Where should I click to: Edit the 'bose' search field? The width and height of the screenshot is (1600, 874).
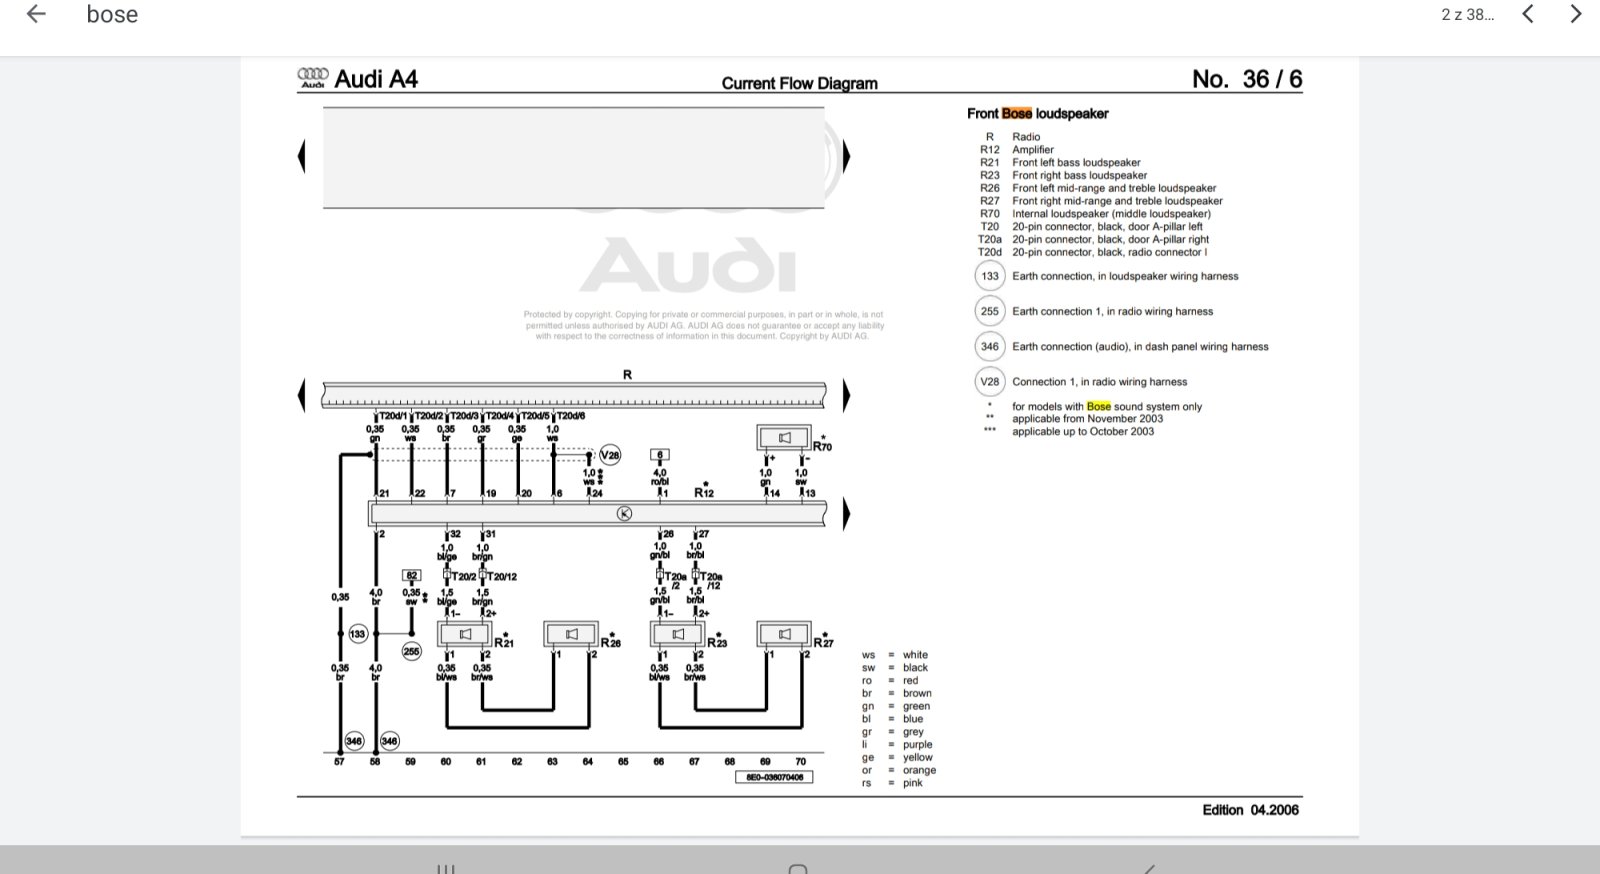(x=112, y=15)
